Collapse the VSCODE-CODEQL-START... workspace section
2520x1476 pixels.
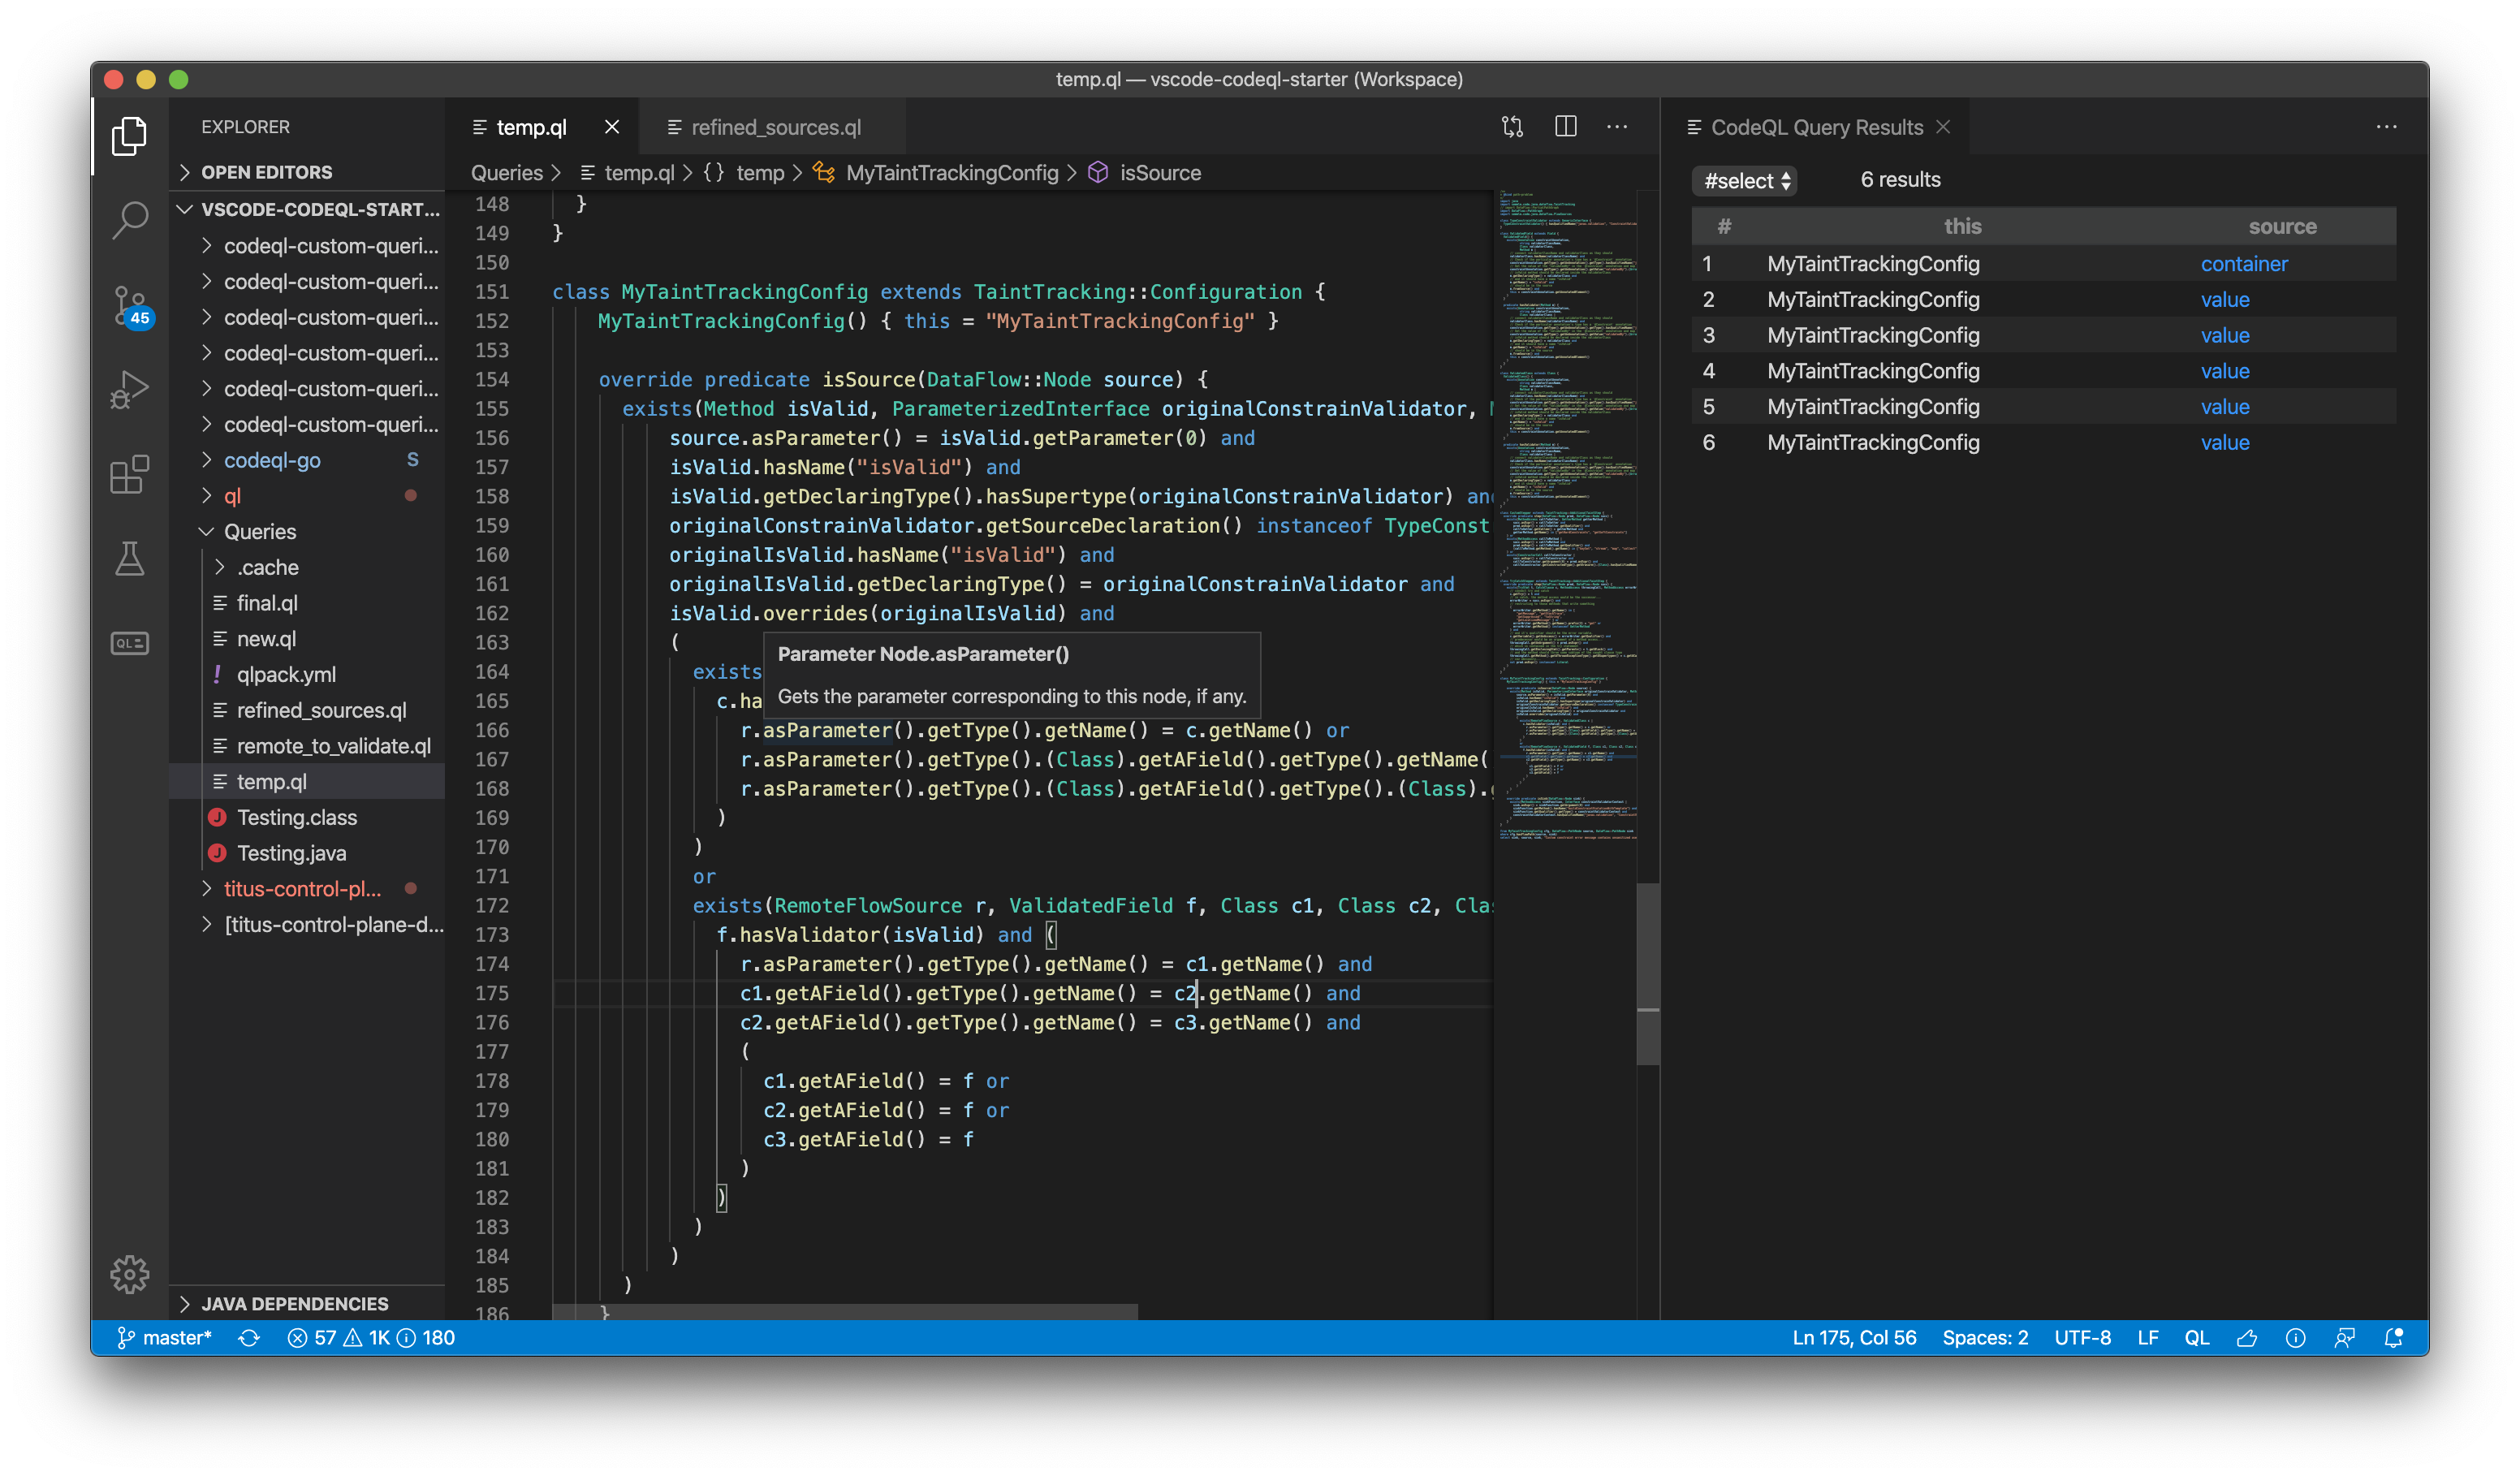pos(308,209)
